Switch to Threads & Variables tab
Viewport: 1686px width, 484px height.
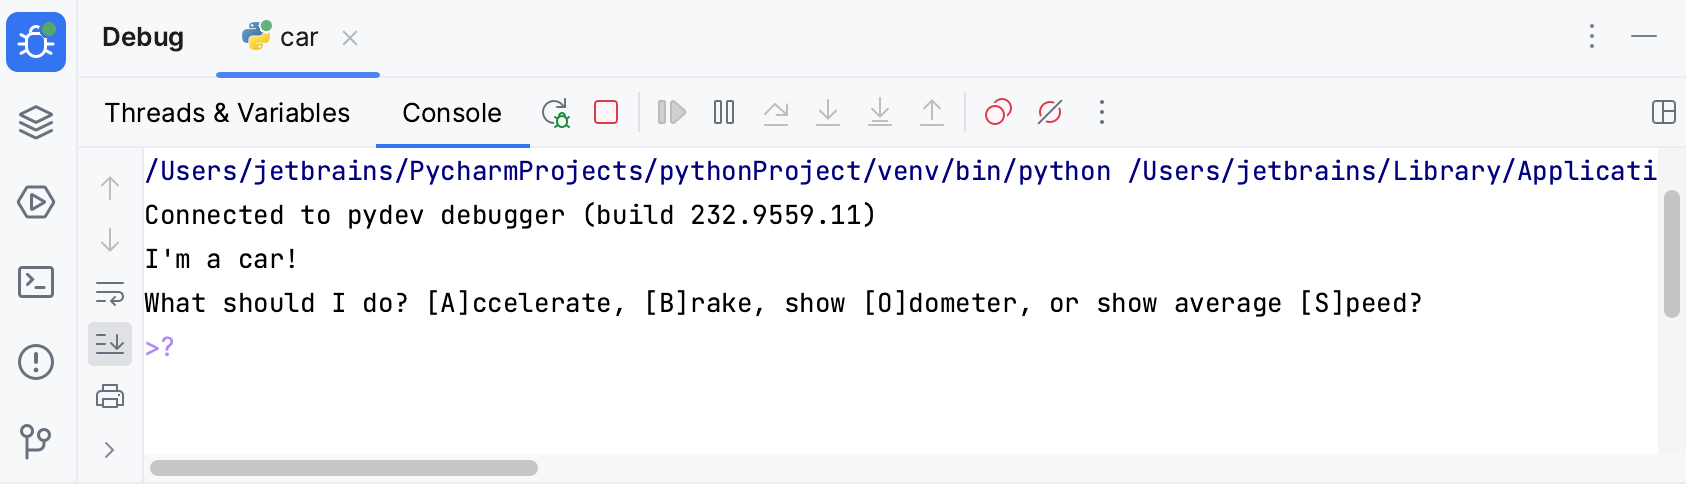point(227,113)
